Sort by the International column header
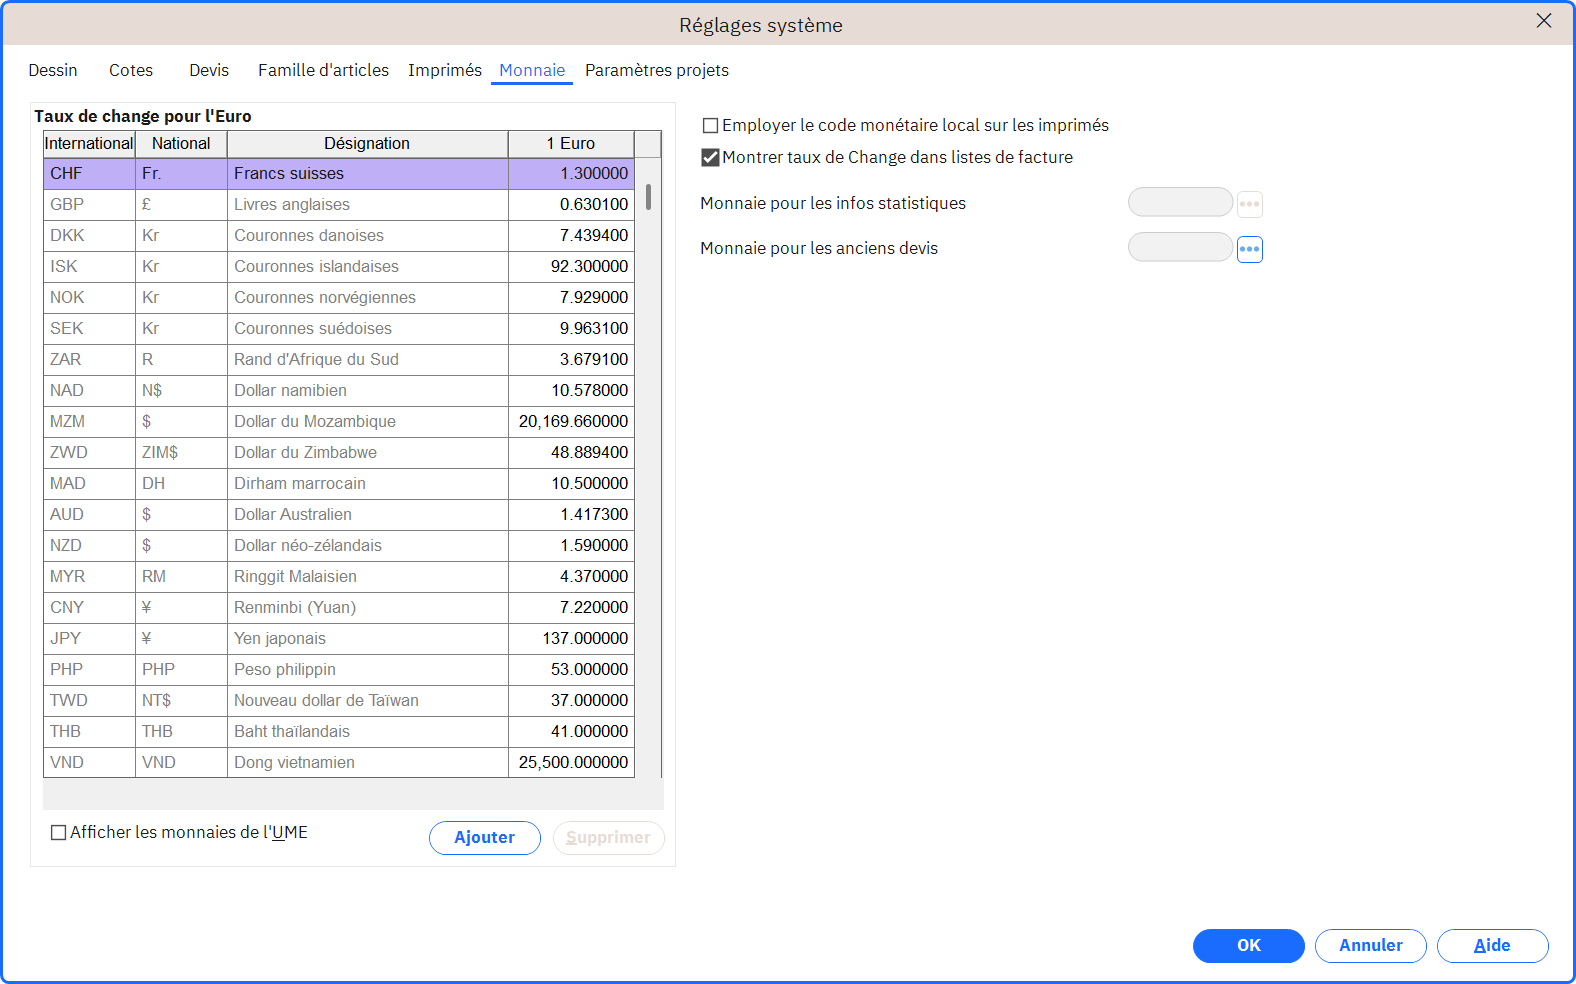1576x984 pixels. click(x=89, y=144)
